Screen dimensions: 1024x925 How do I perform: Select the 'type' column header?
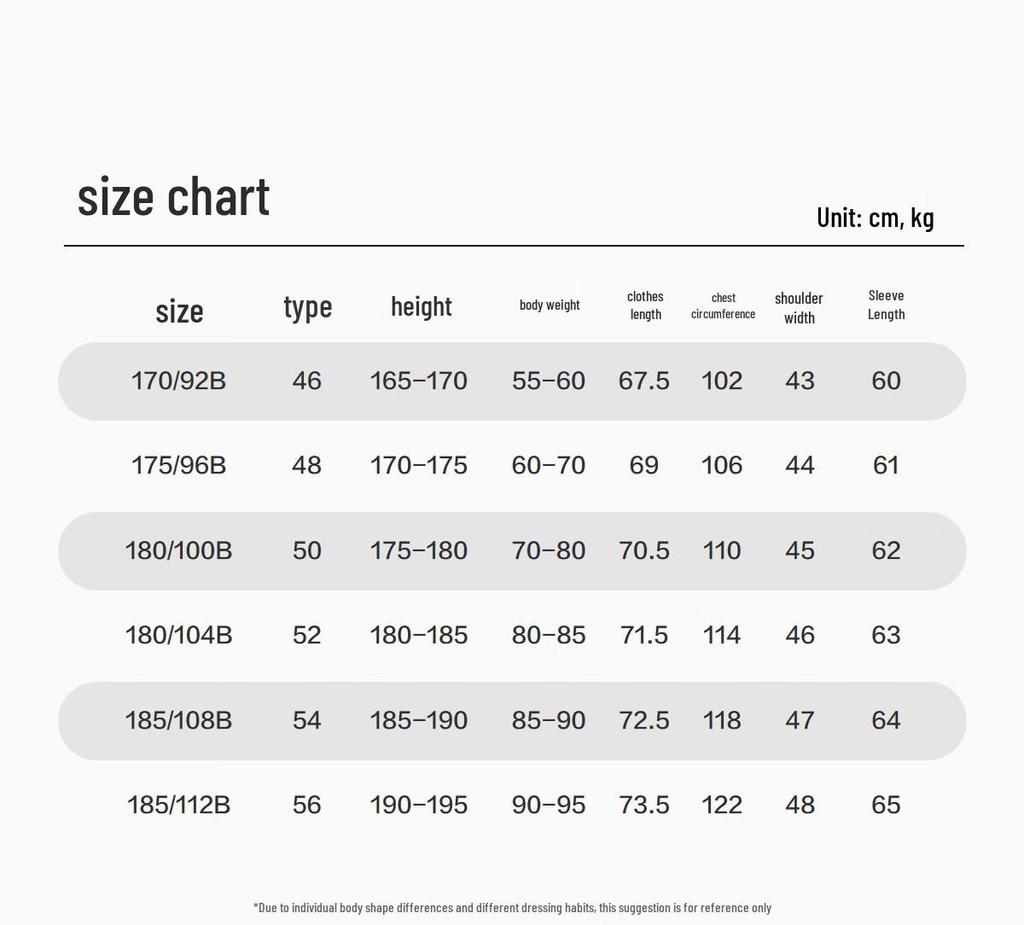(308, 307)
